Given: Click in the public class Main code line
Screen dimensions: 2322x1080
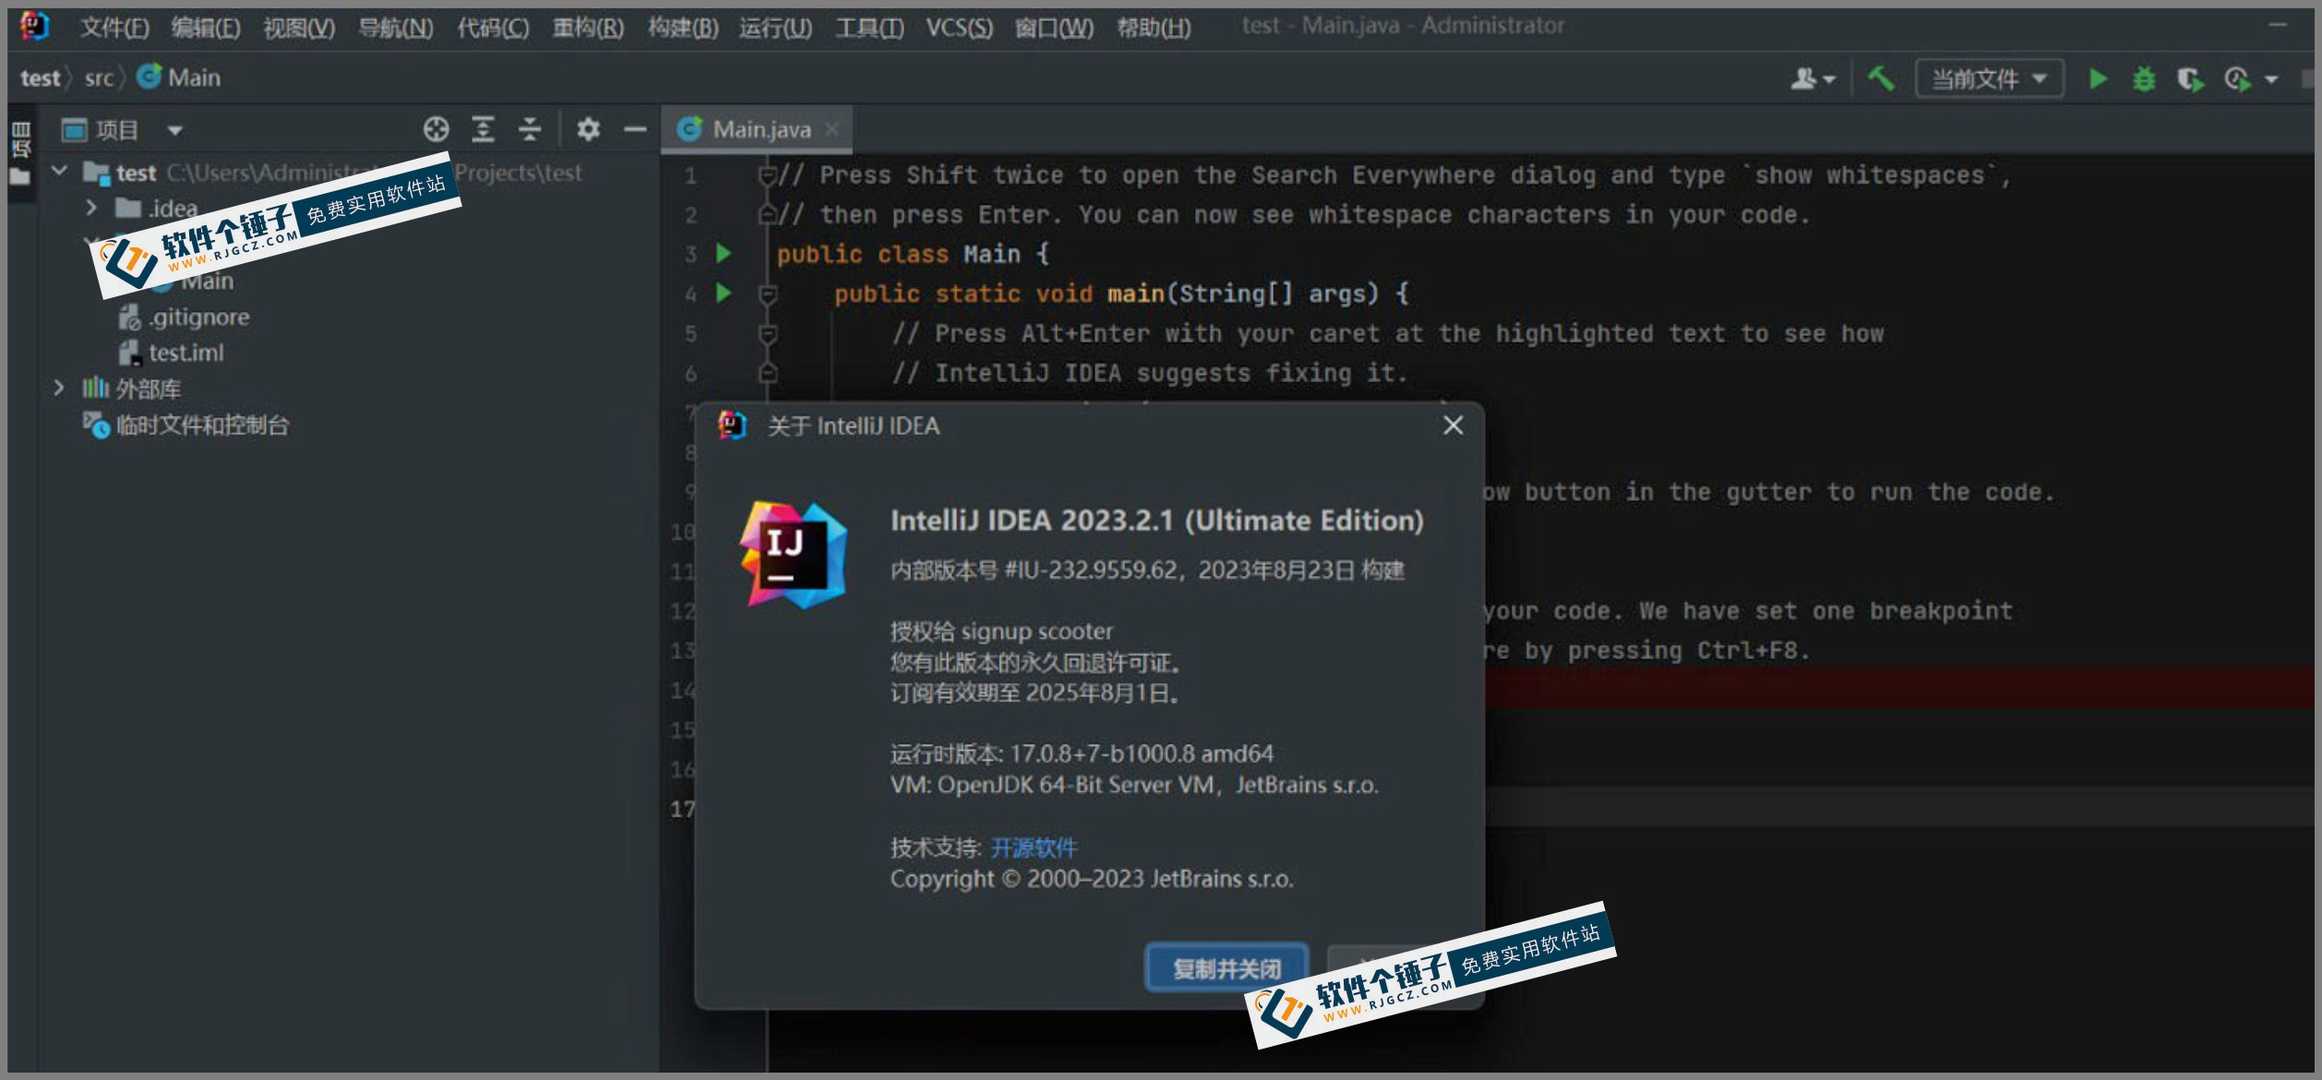Looking at the screenshot, I should click(x=913, y=254).
